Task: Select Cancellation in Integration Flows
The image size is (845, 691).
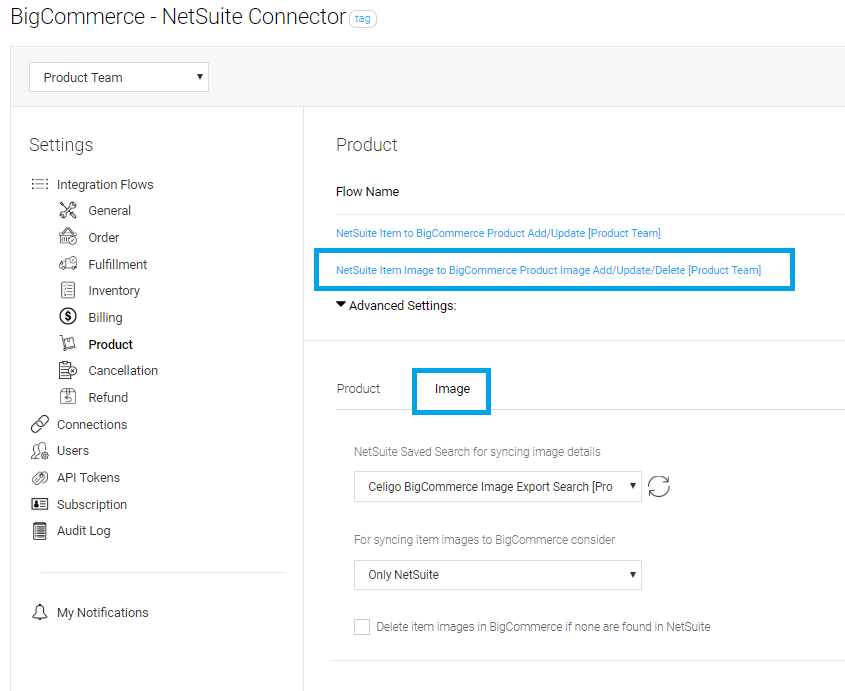Action: pos(123,370)
